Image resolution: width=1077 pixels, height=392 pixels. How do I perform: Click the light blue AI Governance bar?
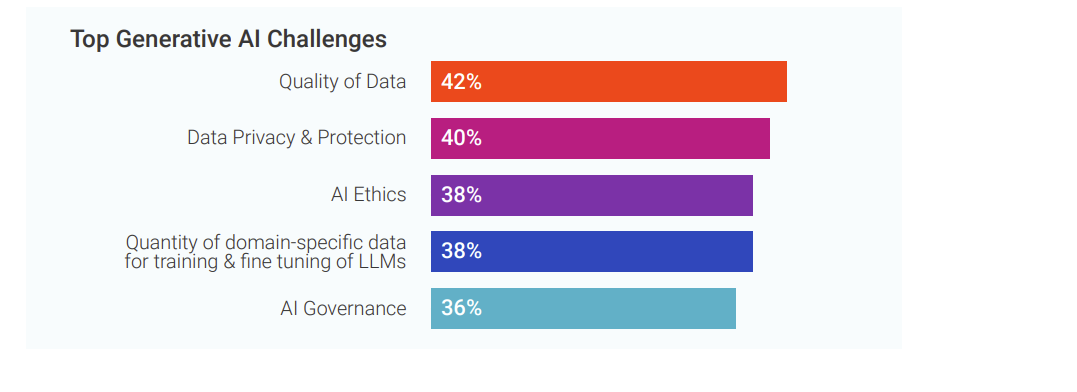583,308
